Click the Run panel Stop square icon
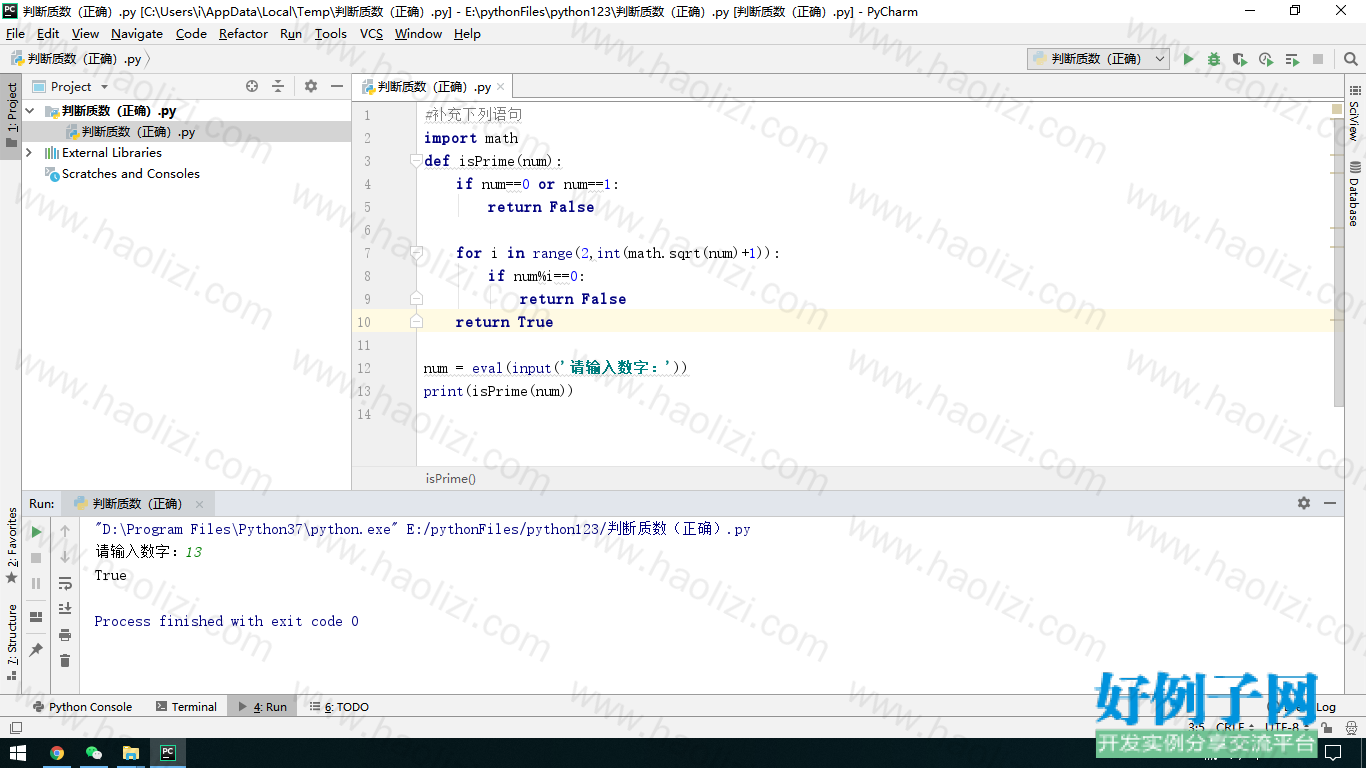1366x768 pixels. [36, 557]
